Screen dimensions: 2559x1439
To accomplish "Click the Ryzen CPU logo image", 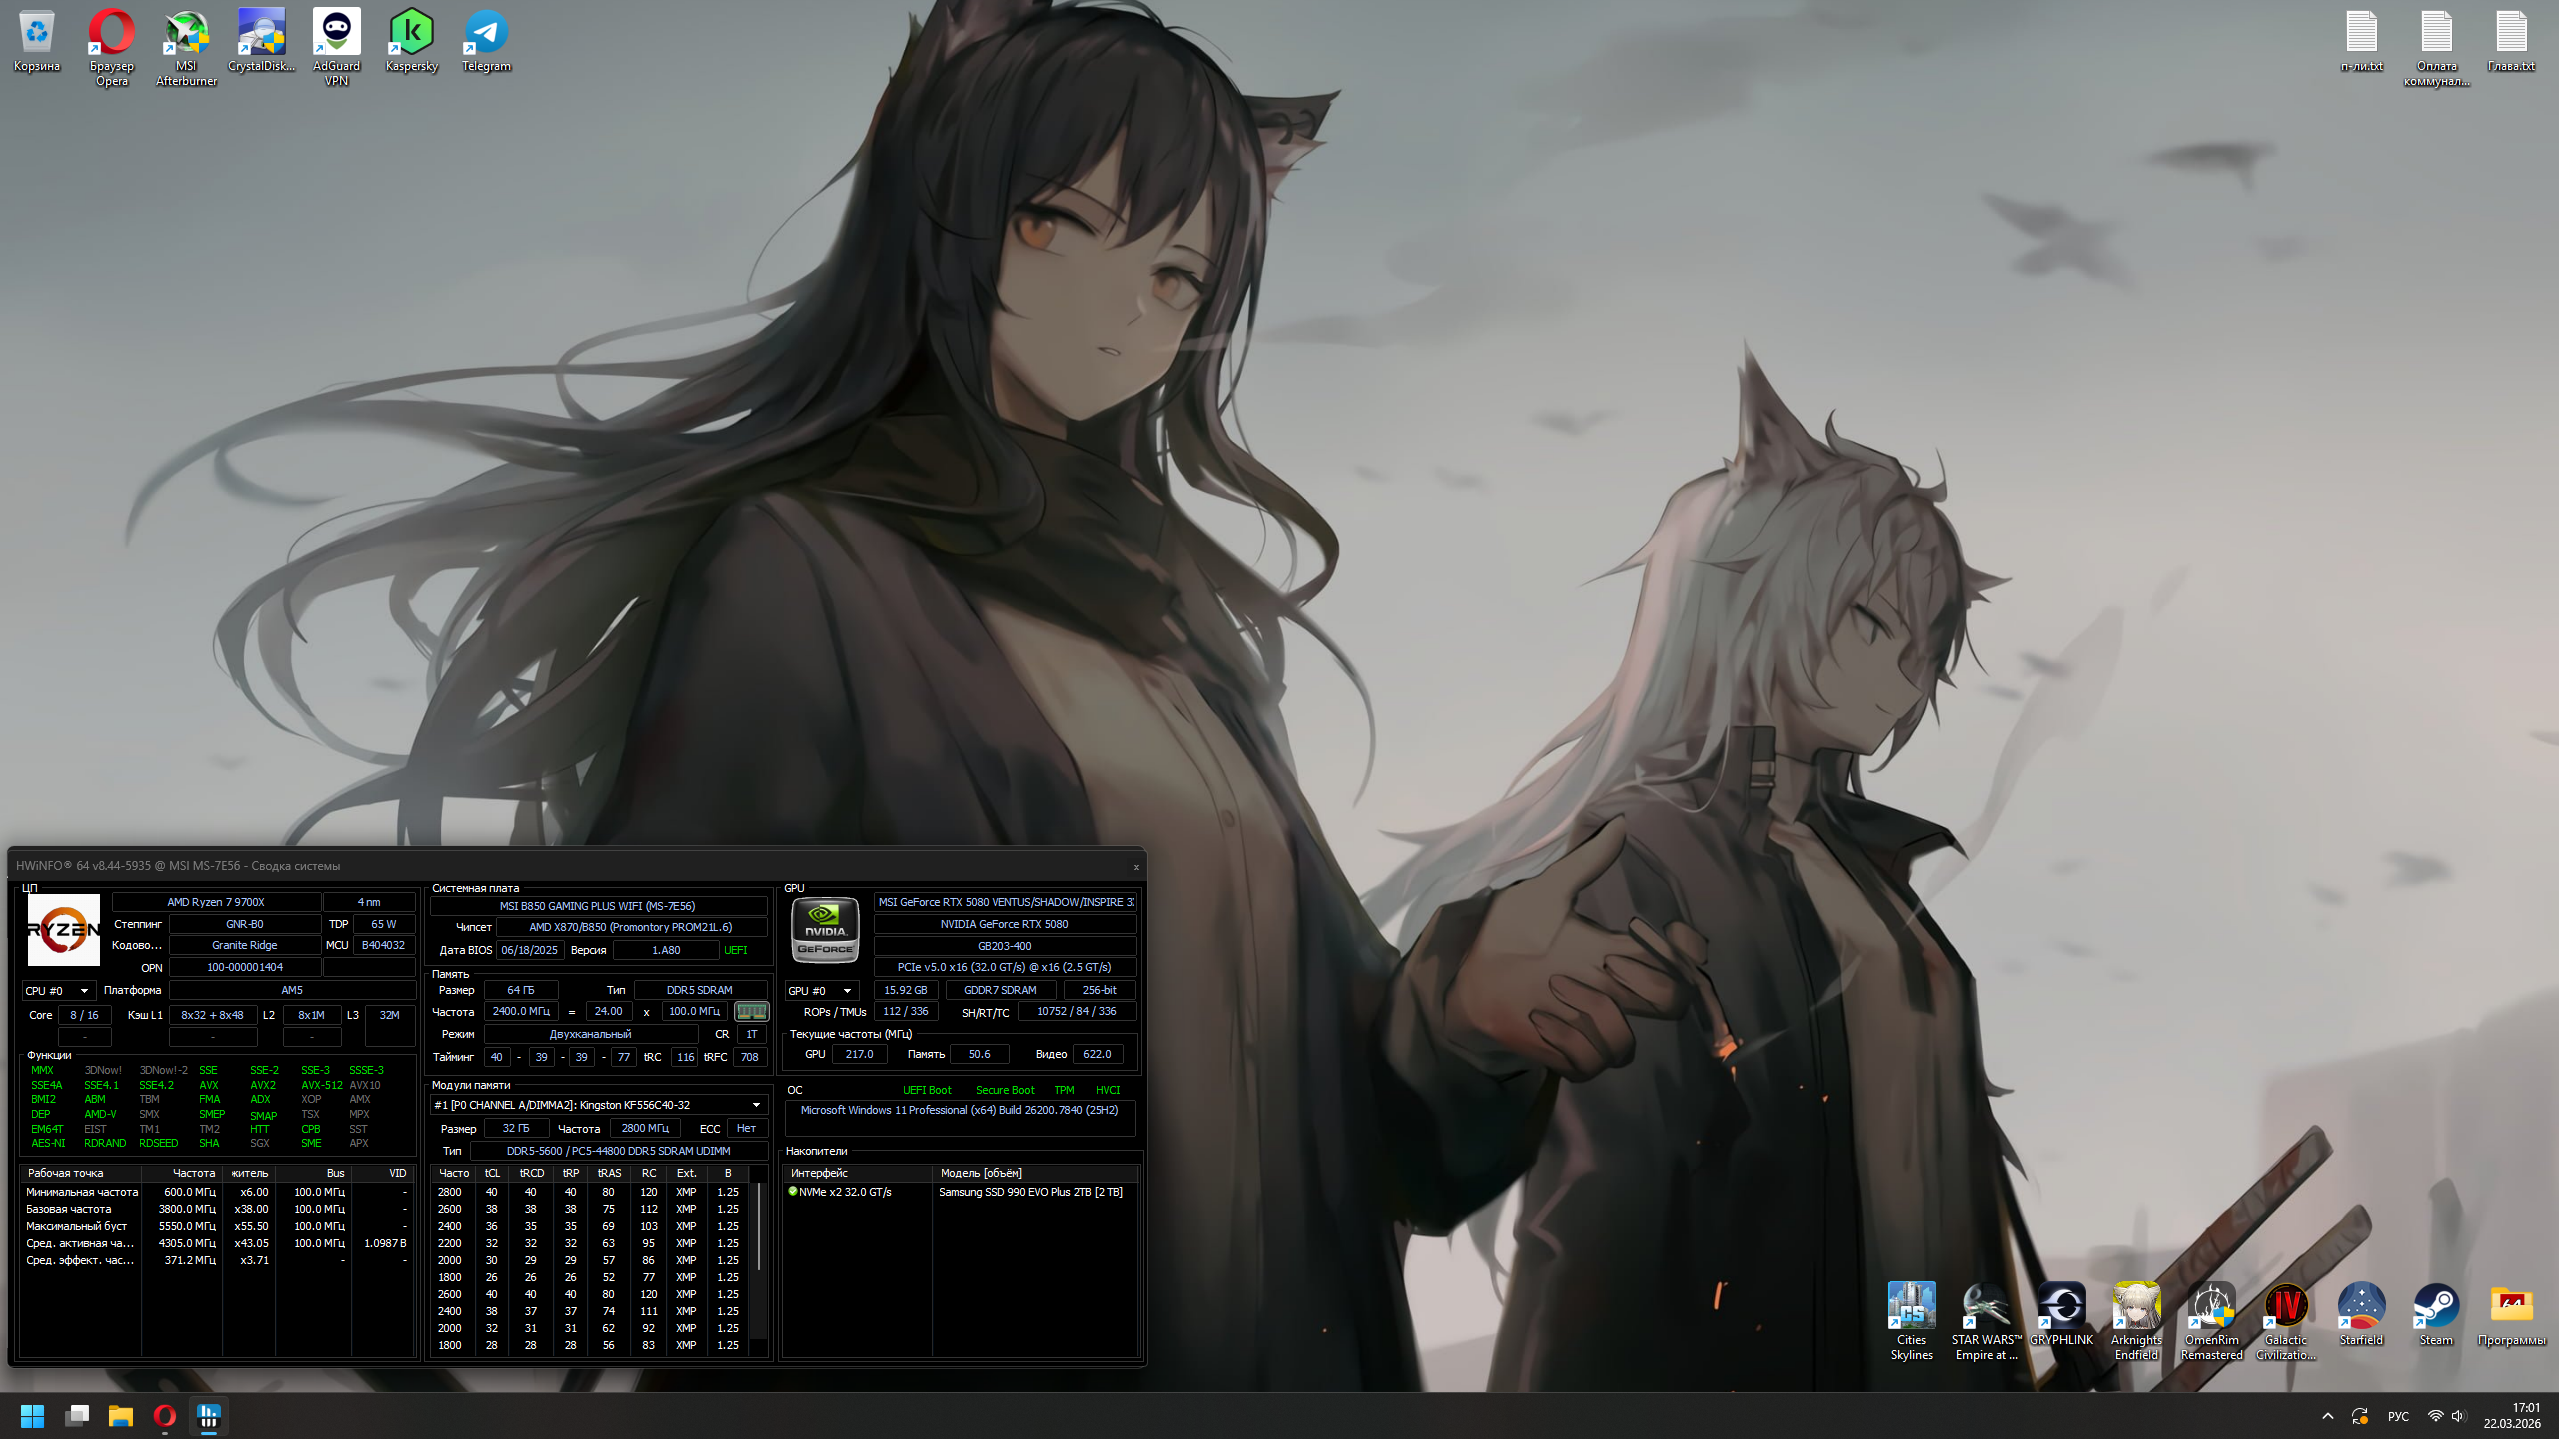I will click(x=63, y=930).
